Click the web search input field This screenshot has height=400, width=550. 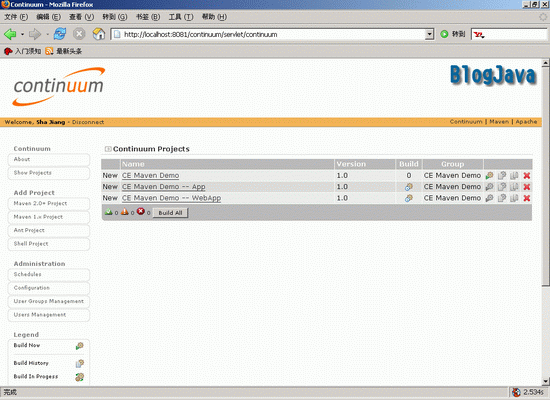pos(516,34)
